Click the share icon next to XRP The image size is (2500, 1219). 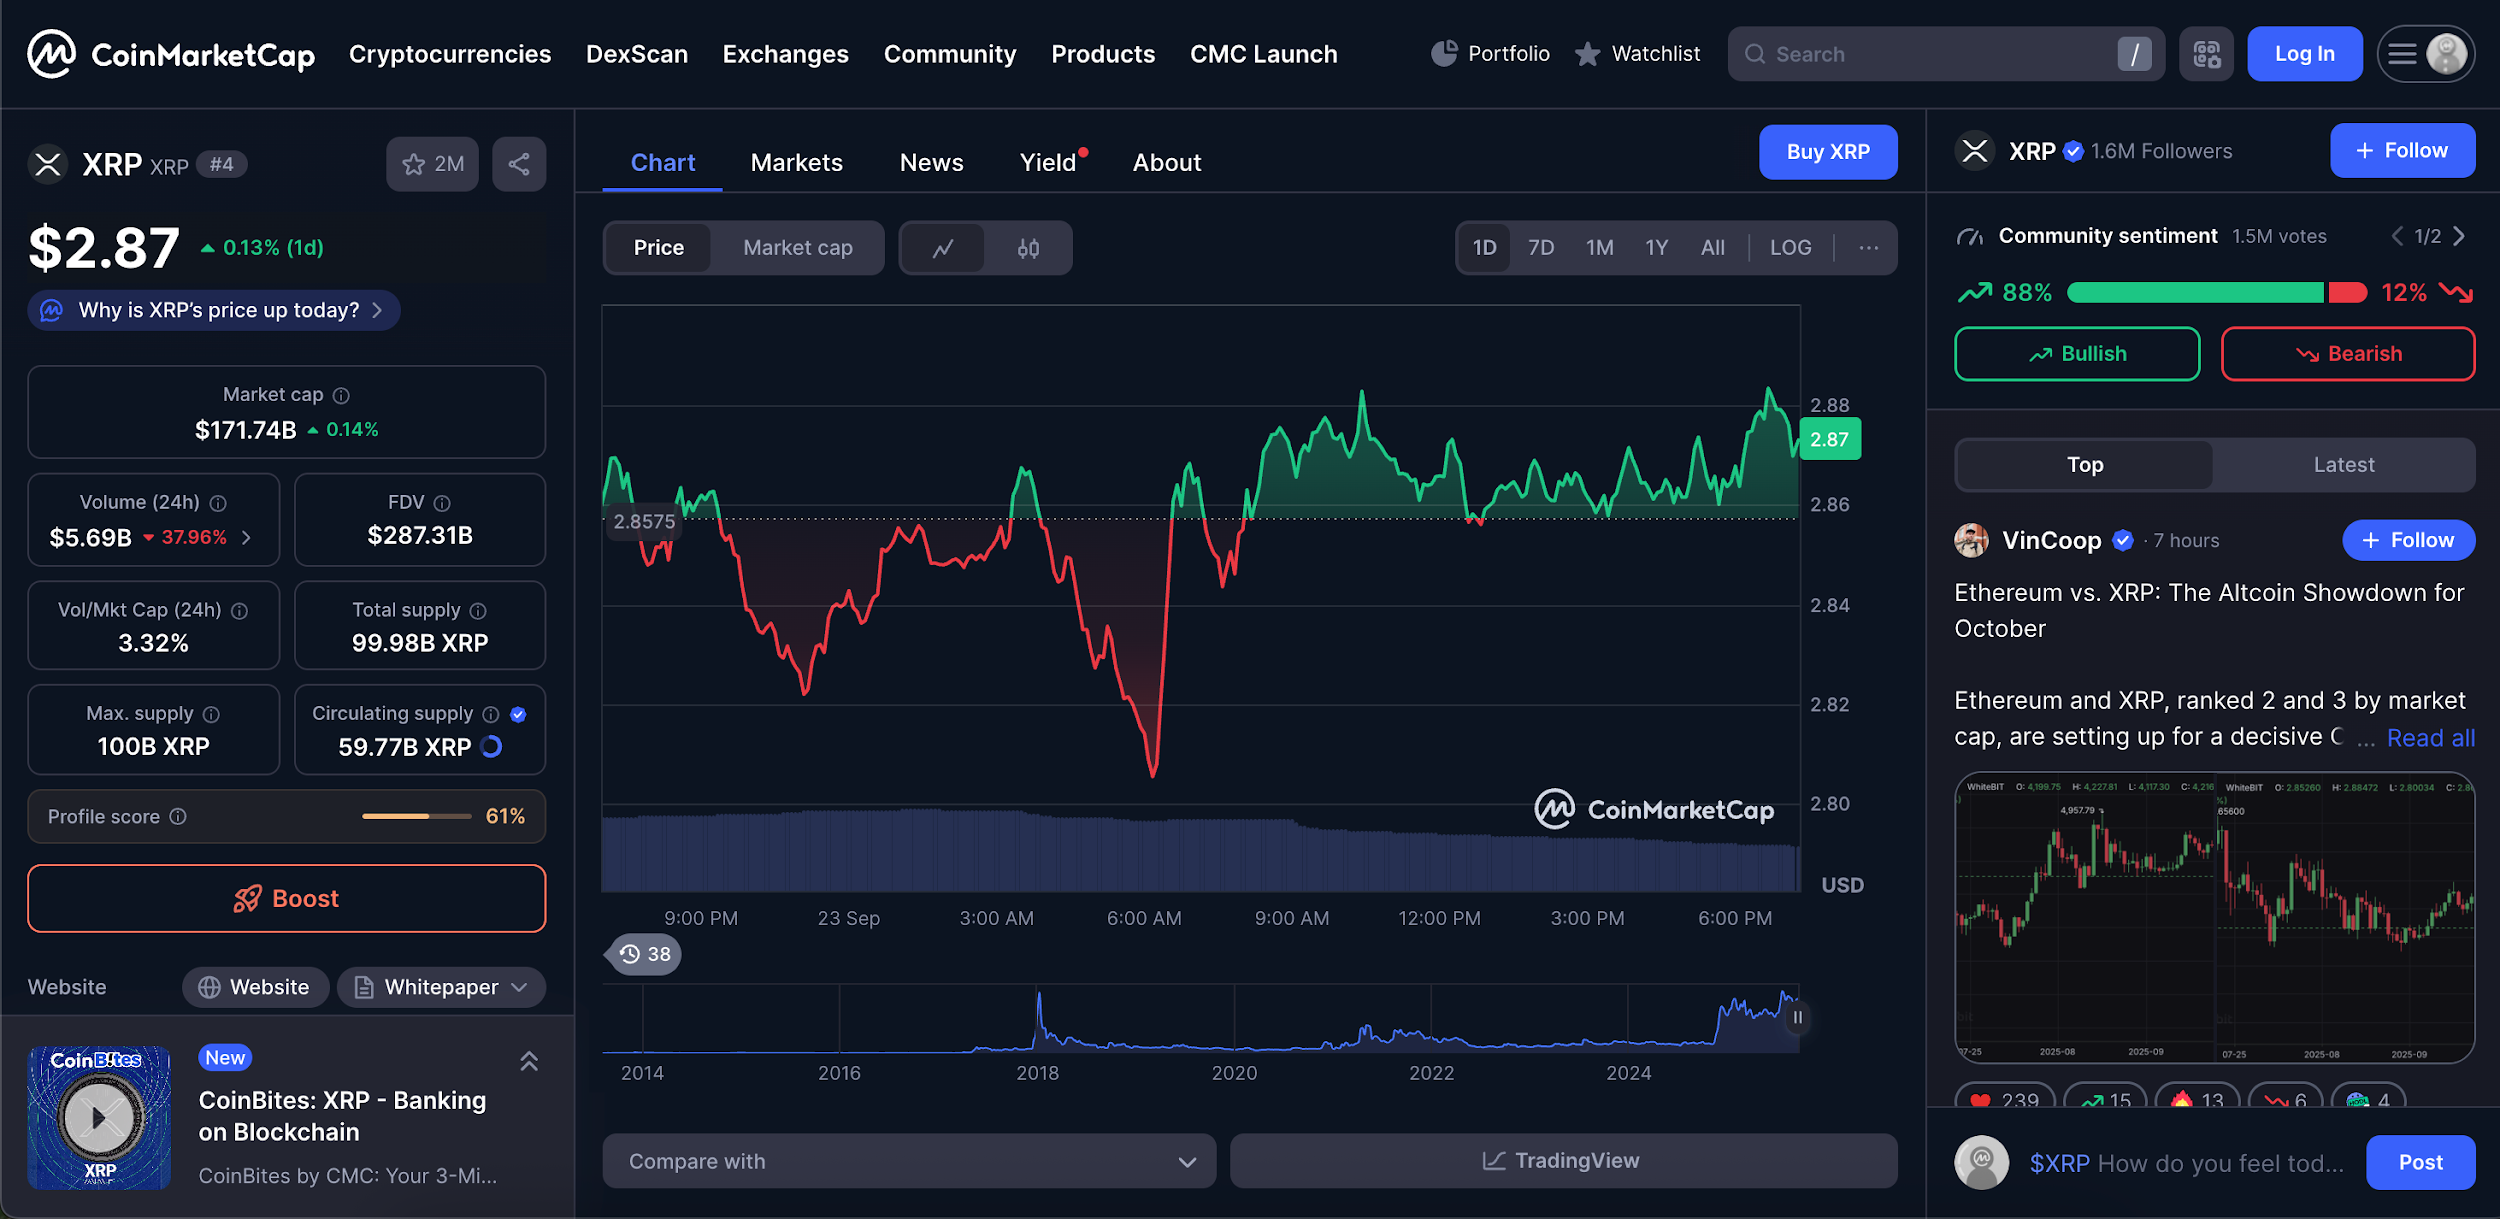pyautogui.click(x=518, y=164)
